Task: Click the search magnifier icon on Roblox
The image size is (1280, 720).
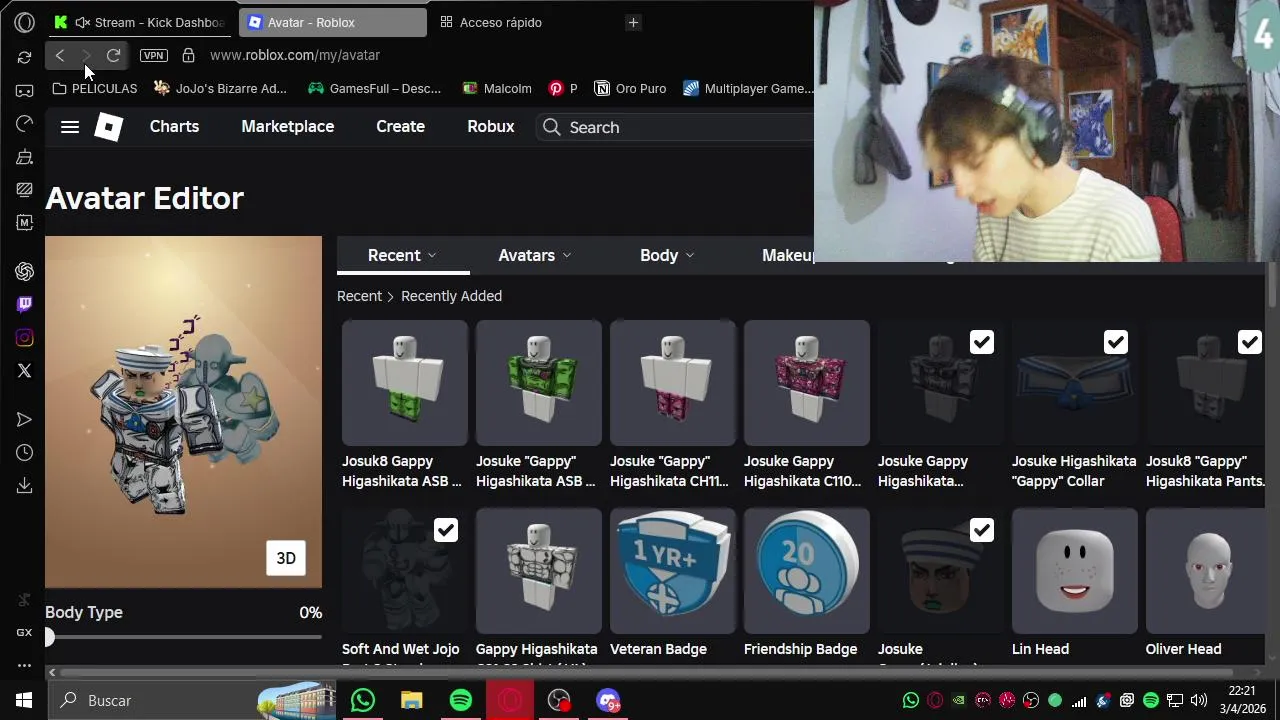Action: (552, 127)
